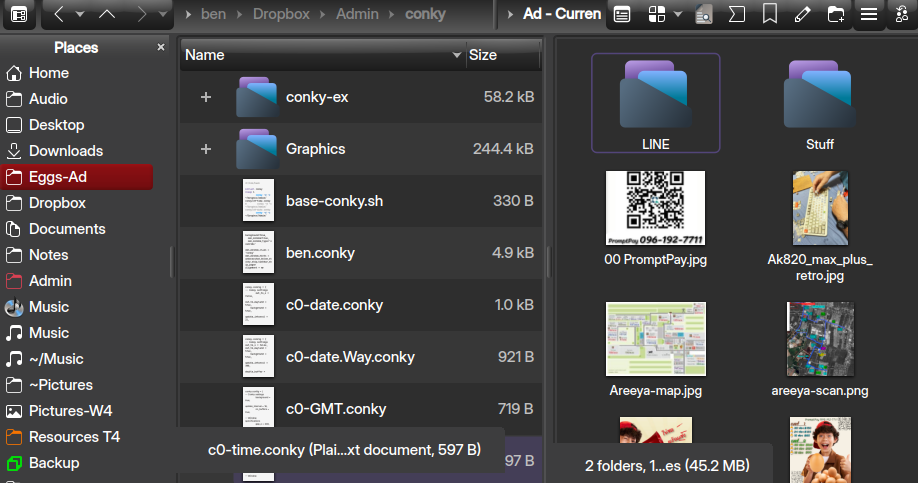Open the file search icon
Image resolution: width=918 pixels, height=483 pixels.
[x=703, y=14]
